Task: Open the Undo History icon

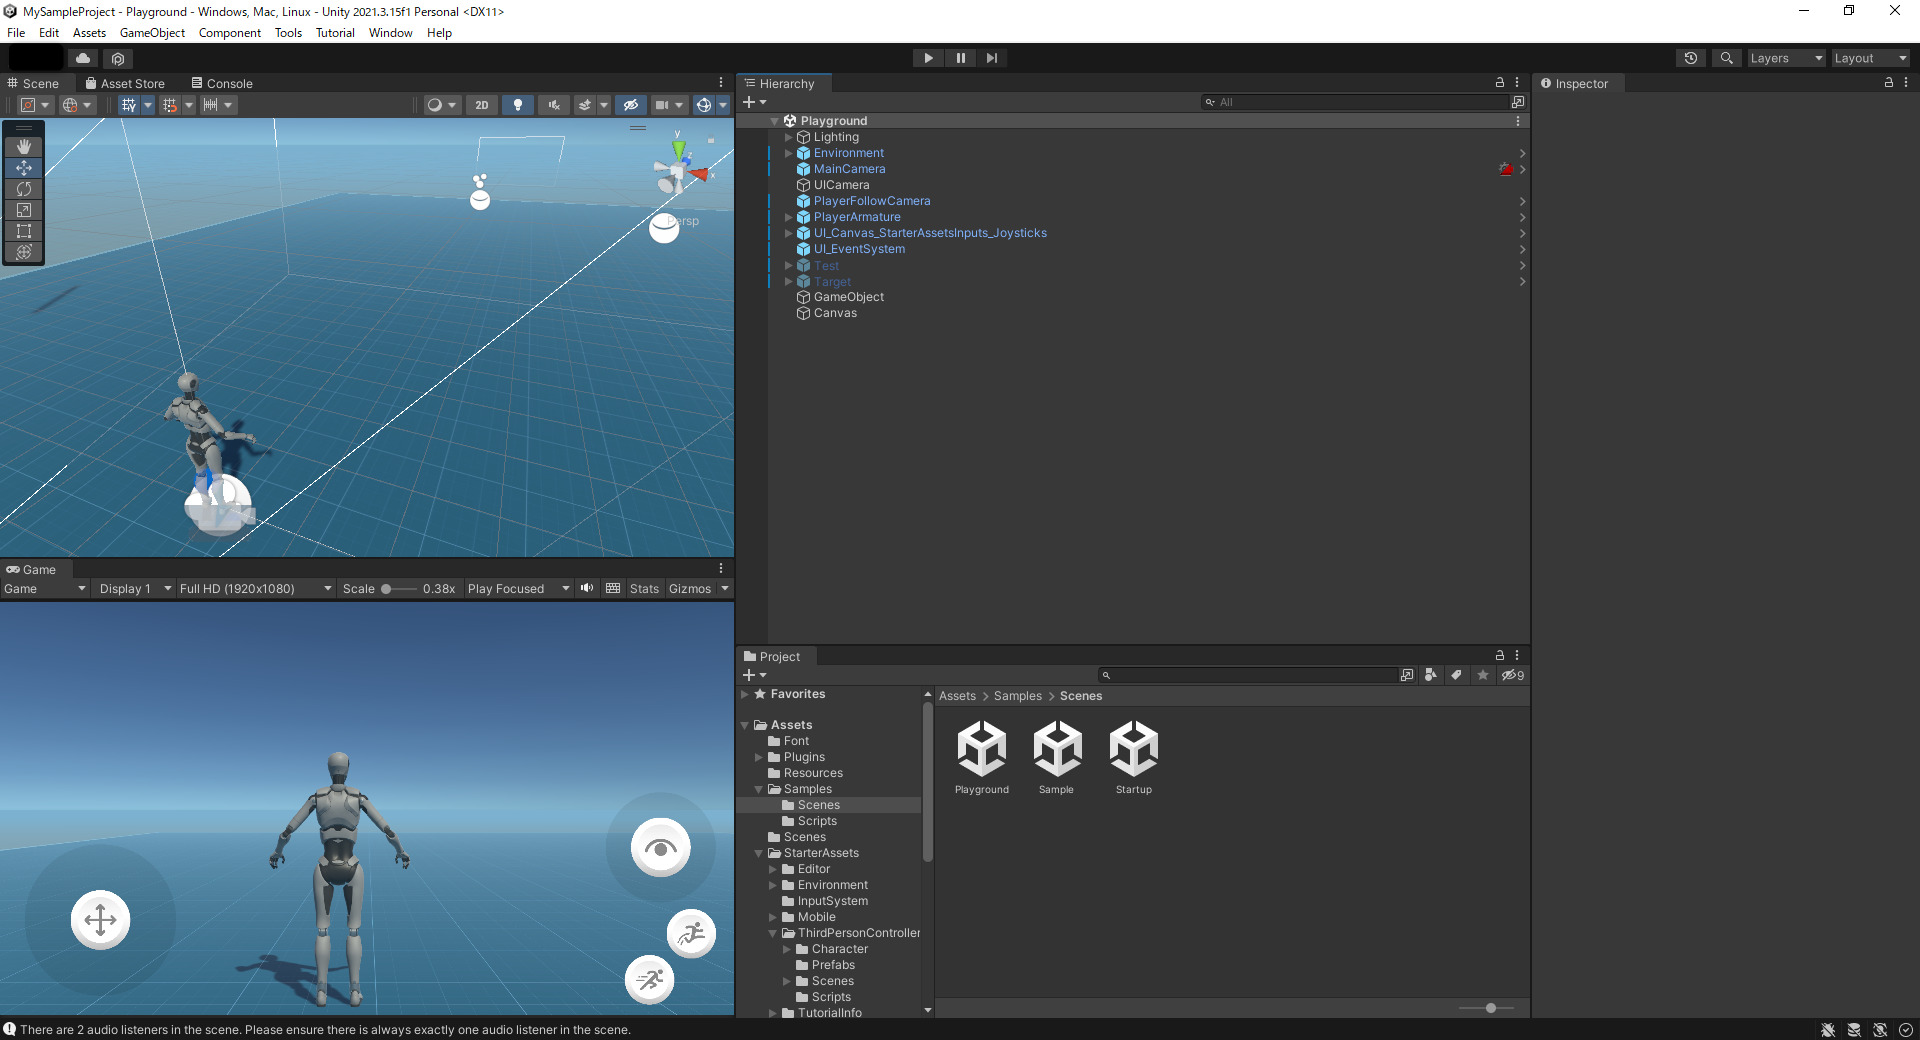Action: coord(1690,58)
